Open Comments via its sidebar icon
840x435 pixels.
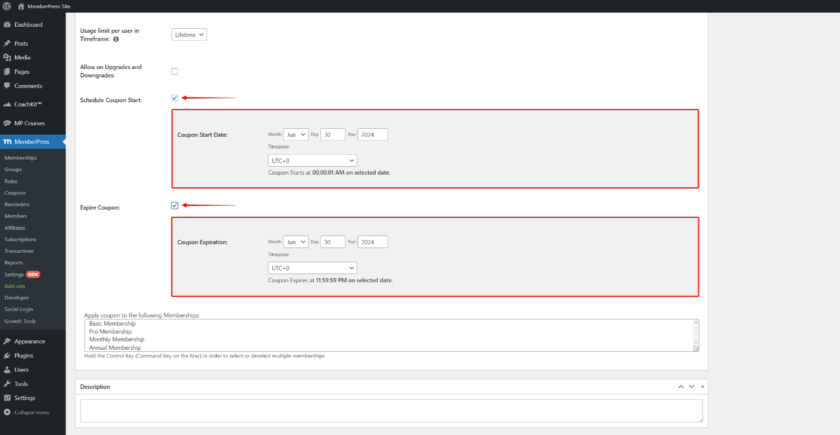7,86
